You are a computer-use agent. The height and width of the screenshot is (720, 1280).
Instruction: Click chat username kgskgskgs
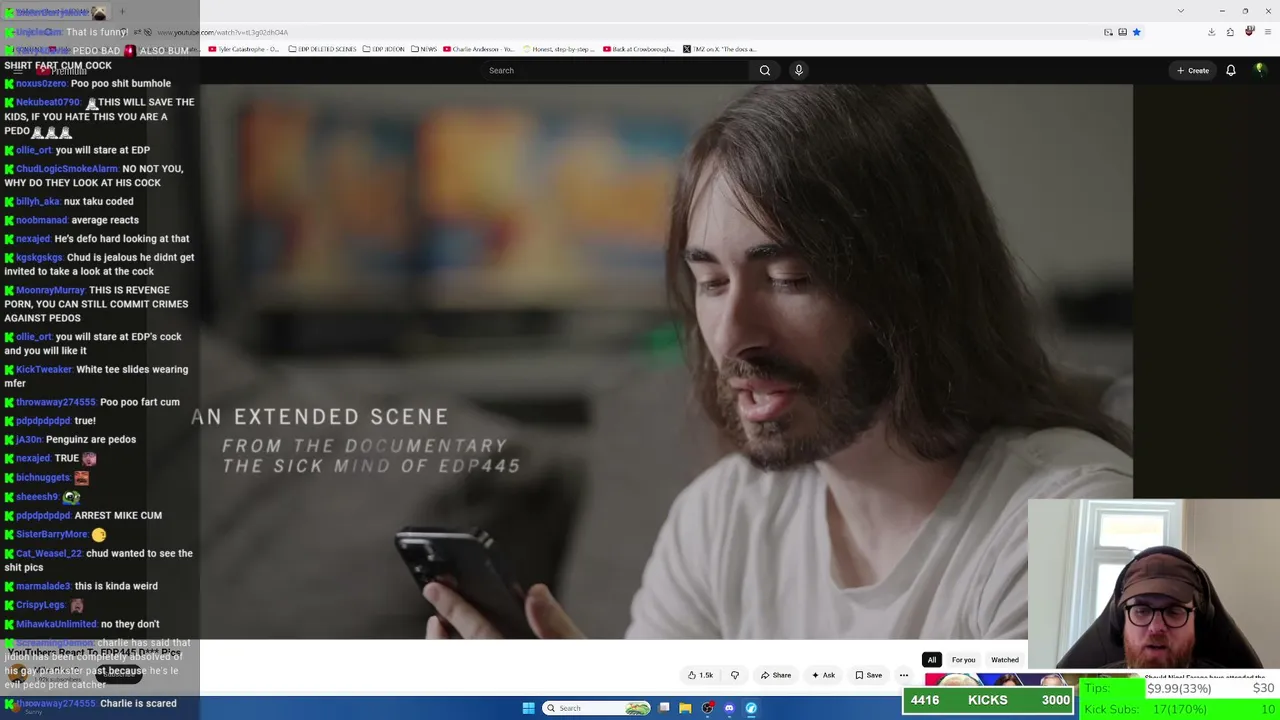(x=39, y=257)
